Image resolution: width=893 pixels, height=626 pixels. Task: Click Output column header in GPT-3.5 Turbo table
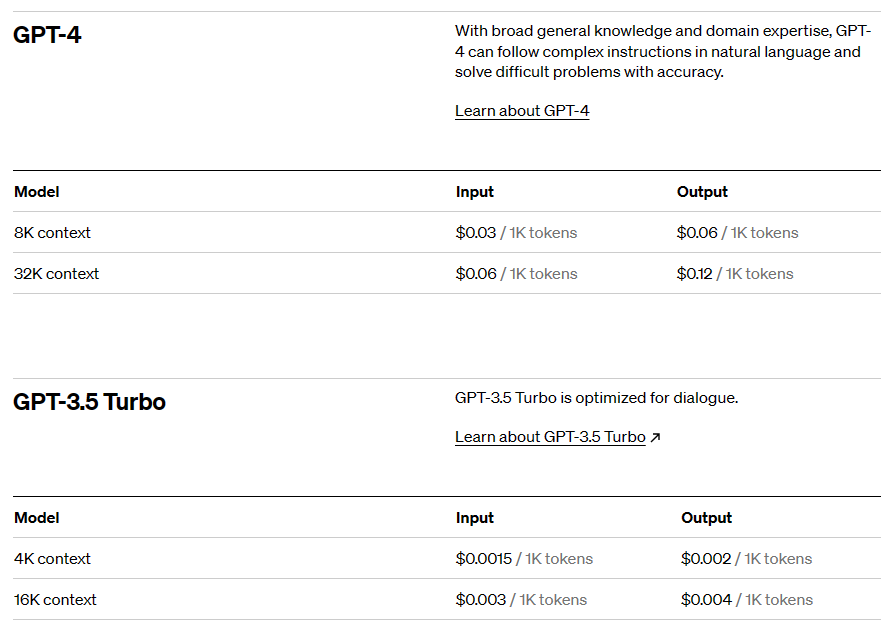click(x=707, y=518)
